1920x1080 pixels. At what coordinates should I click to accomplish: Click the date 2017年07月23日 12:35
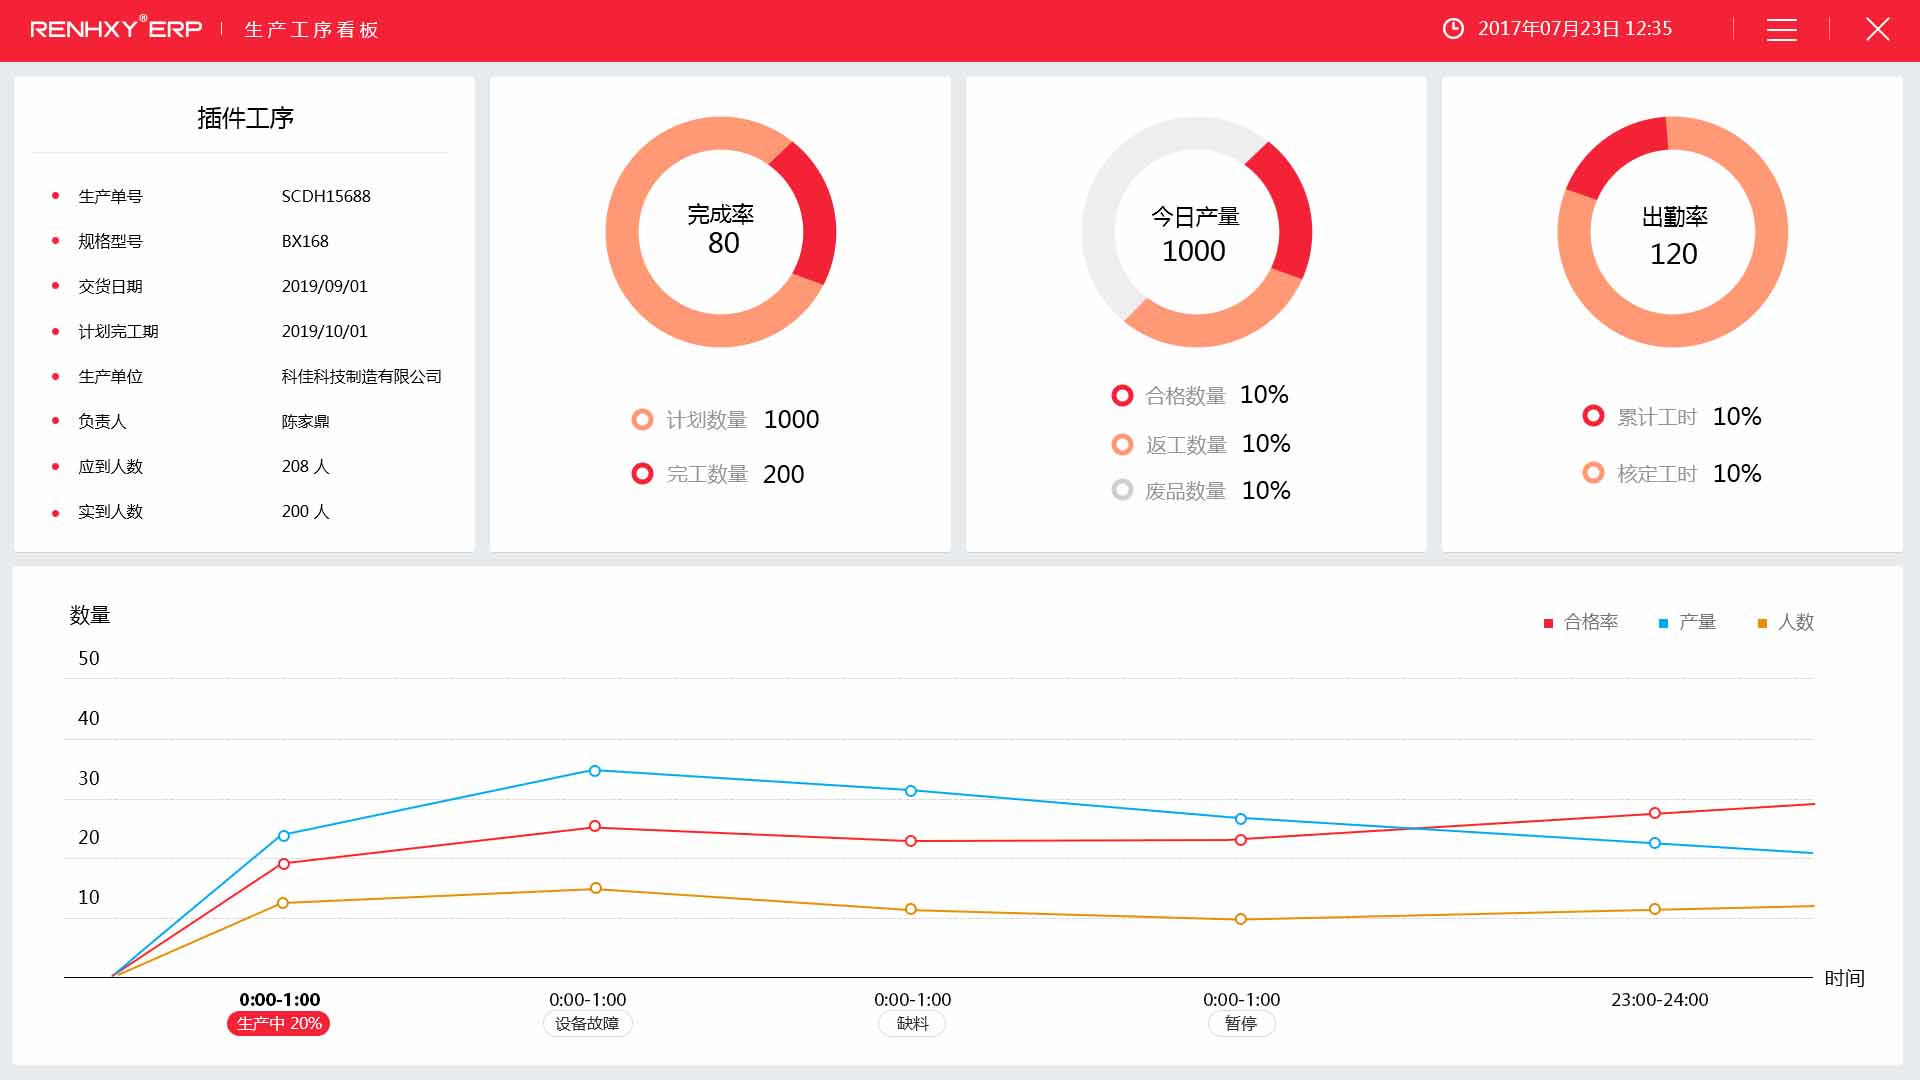click(x=1575, y=29)
